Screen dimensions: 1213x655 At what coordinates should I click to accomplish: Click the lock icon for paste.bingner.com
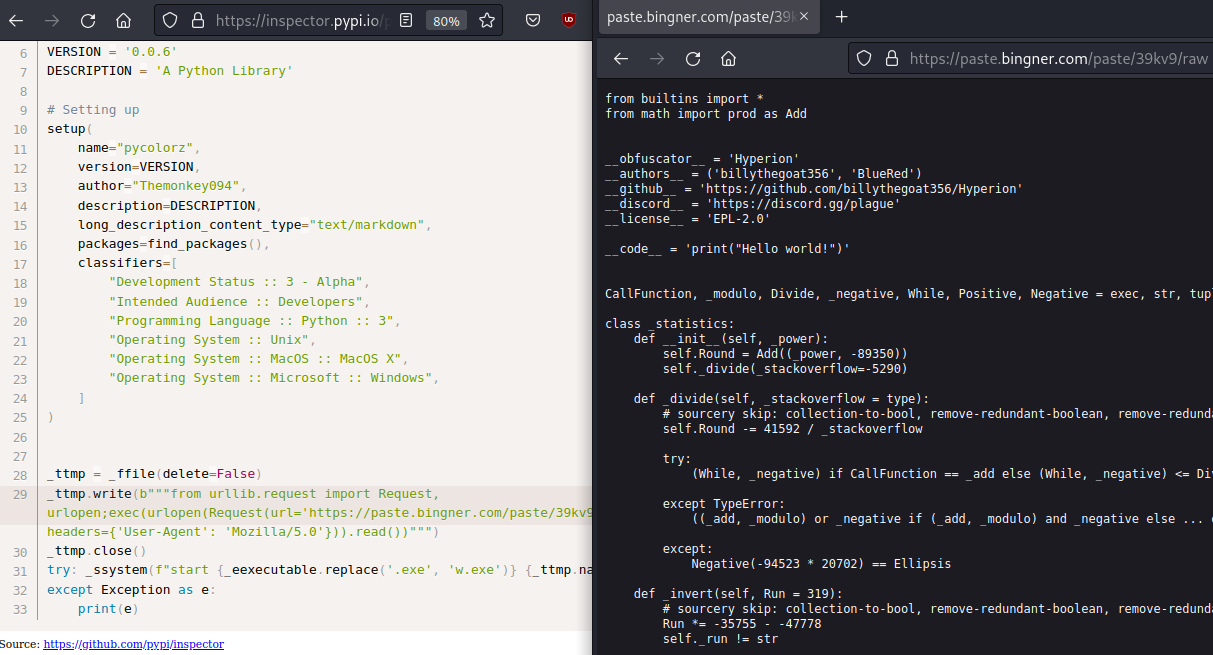pyautogui.click(x=892, y=59)
